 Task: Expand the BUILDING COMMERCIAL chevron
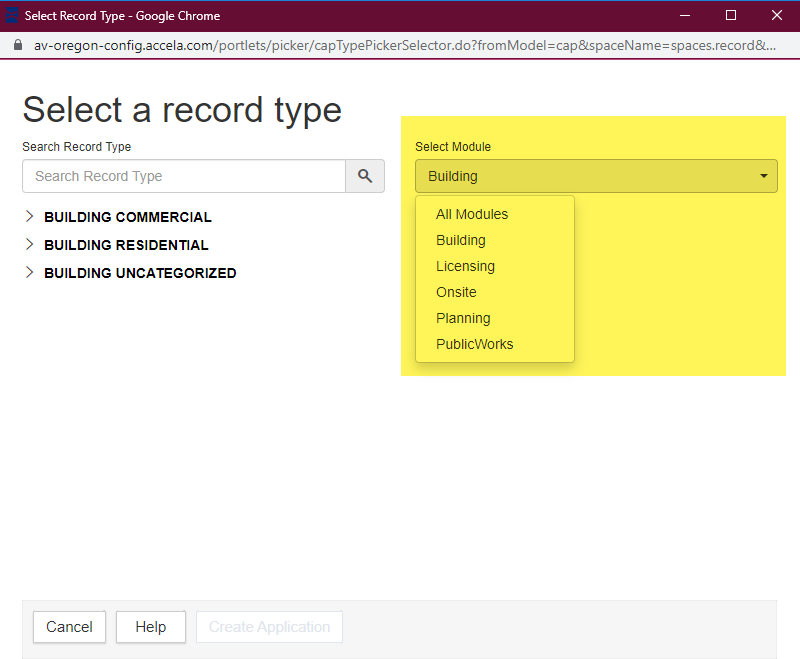(30, 217)
